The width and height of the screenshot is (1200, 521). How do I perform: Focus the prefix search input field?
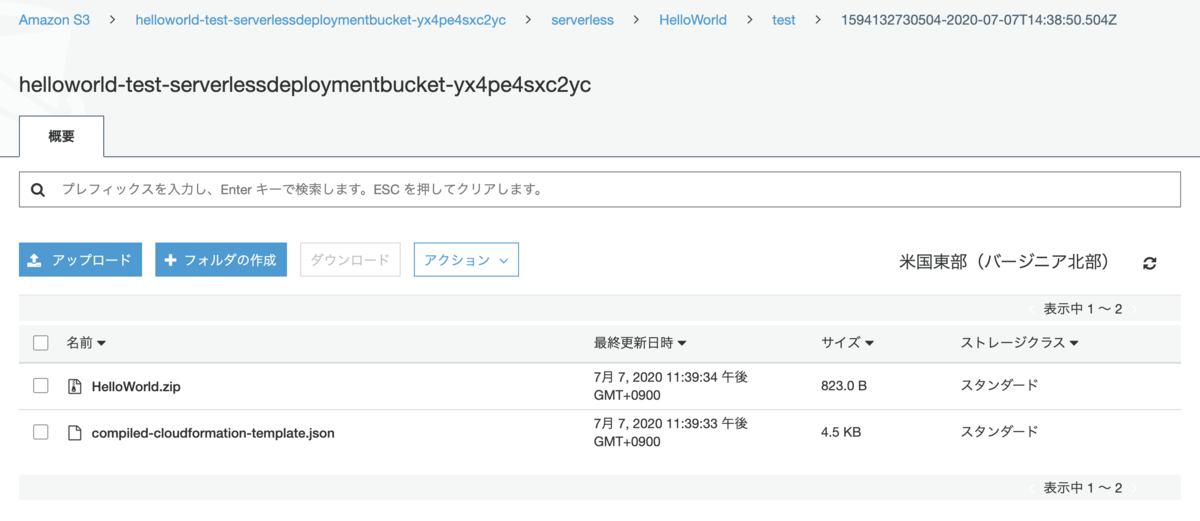click(600, 189)
